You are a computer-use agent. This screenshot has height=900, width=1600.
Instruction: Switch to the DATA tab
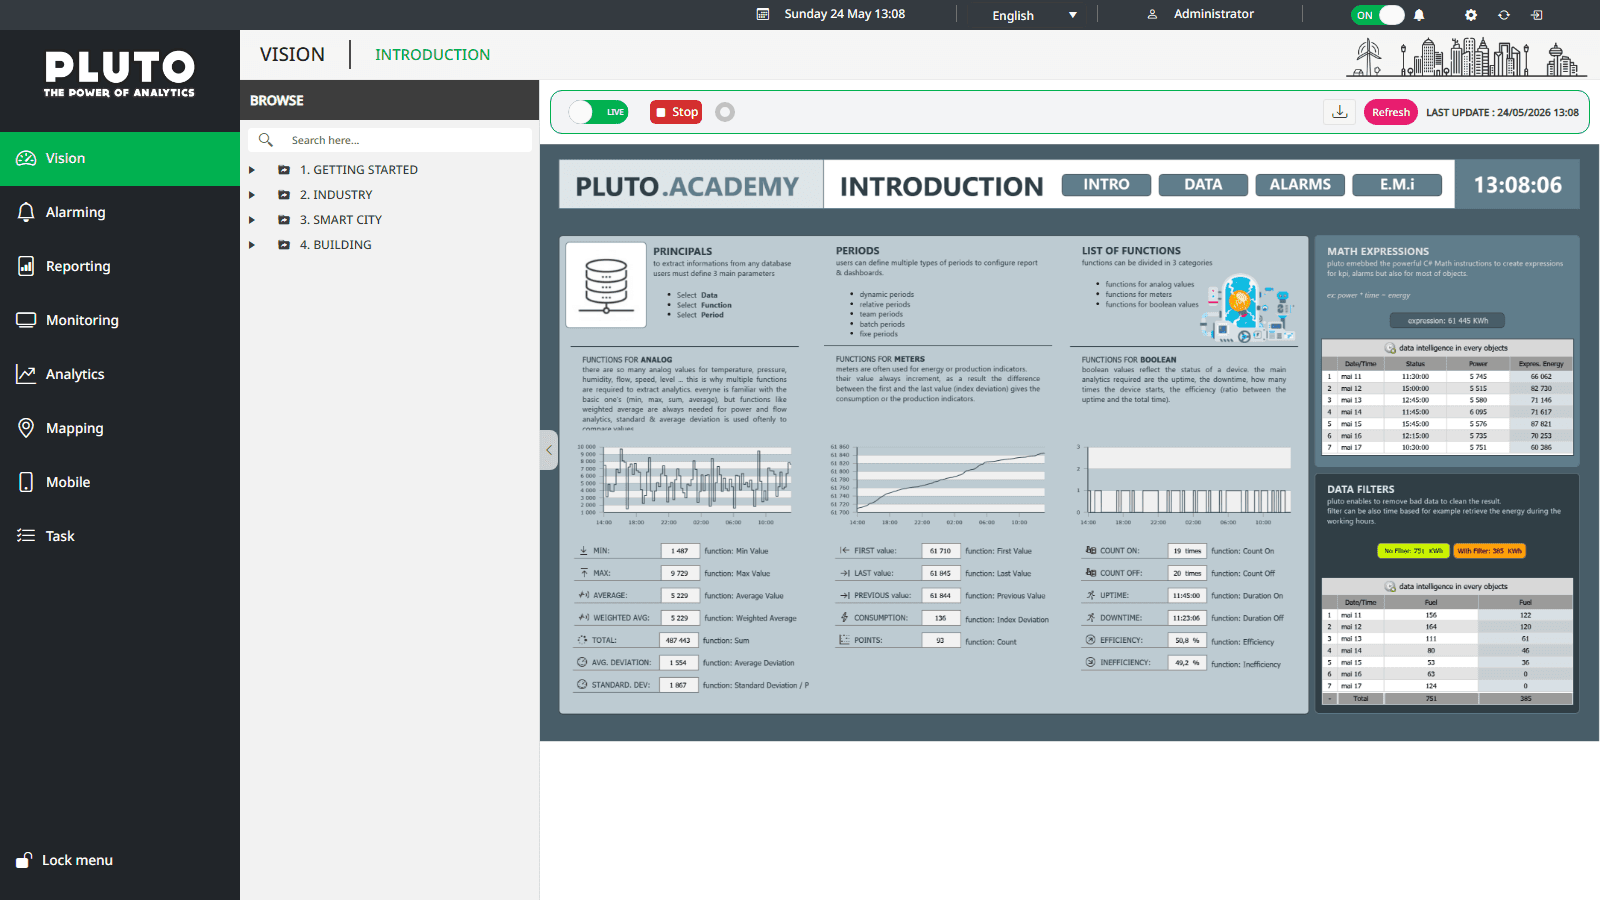[x=1203, y=185]
